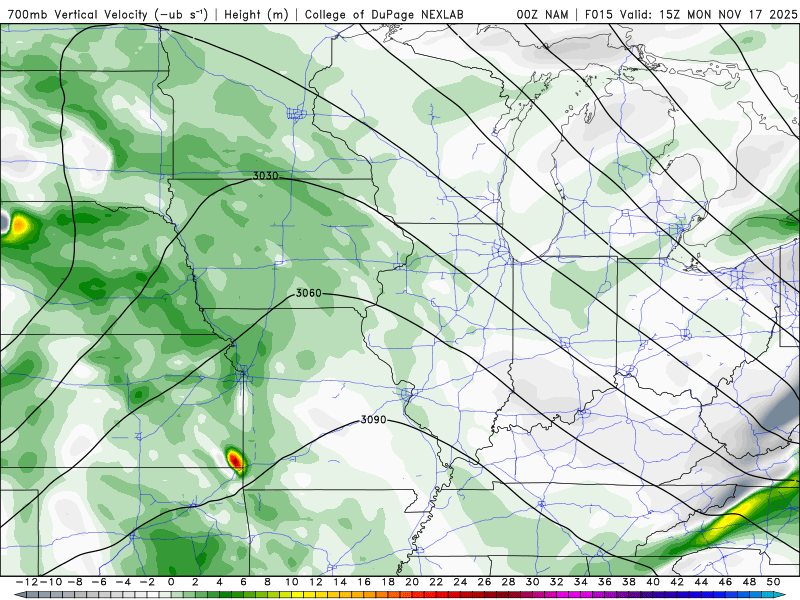
Task: Click the 32 value on the color scale
Action: (557, 582)
